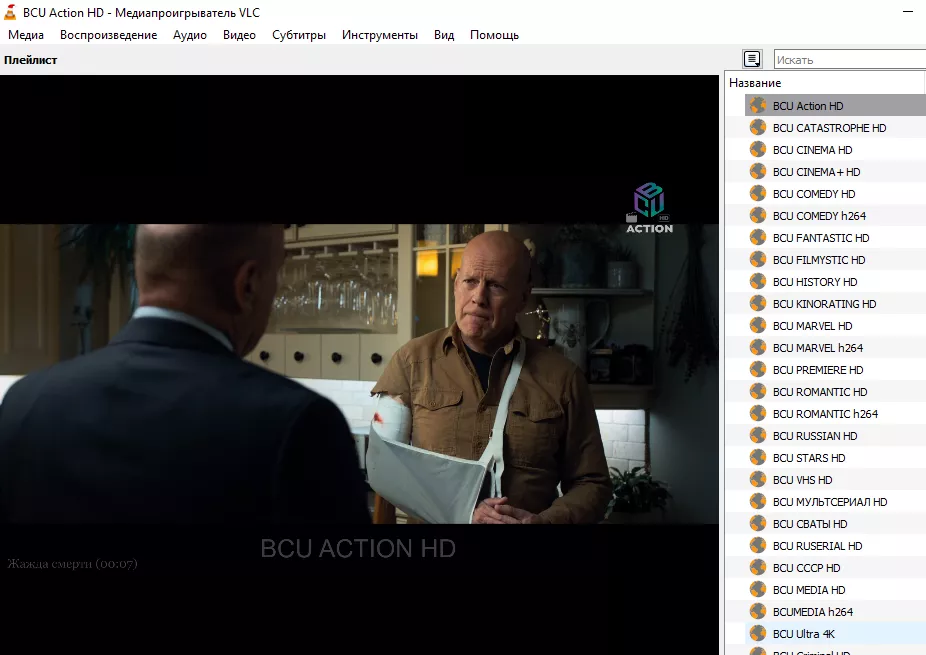This screenshot has width=926, height=655.
Task: Minimize the VLC window
Action: coord(908,11)
